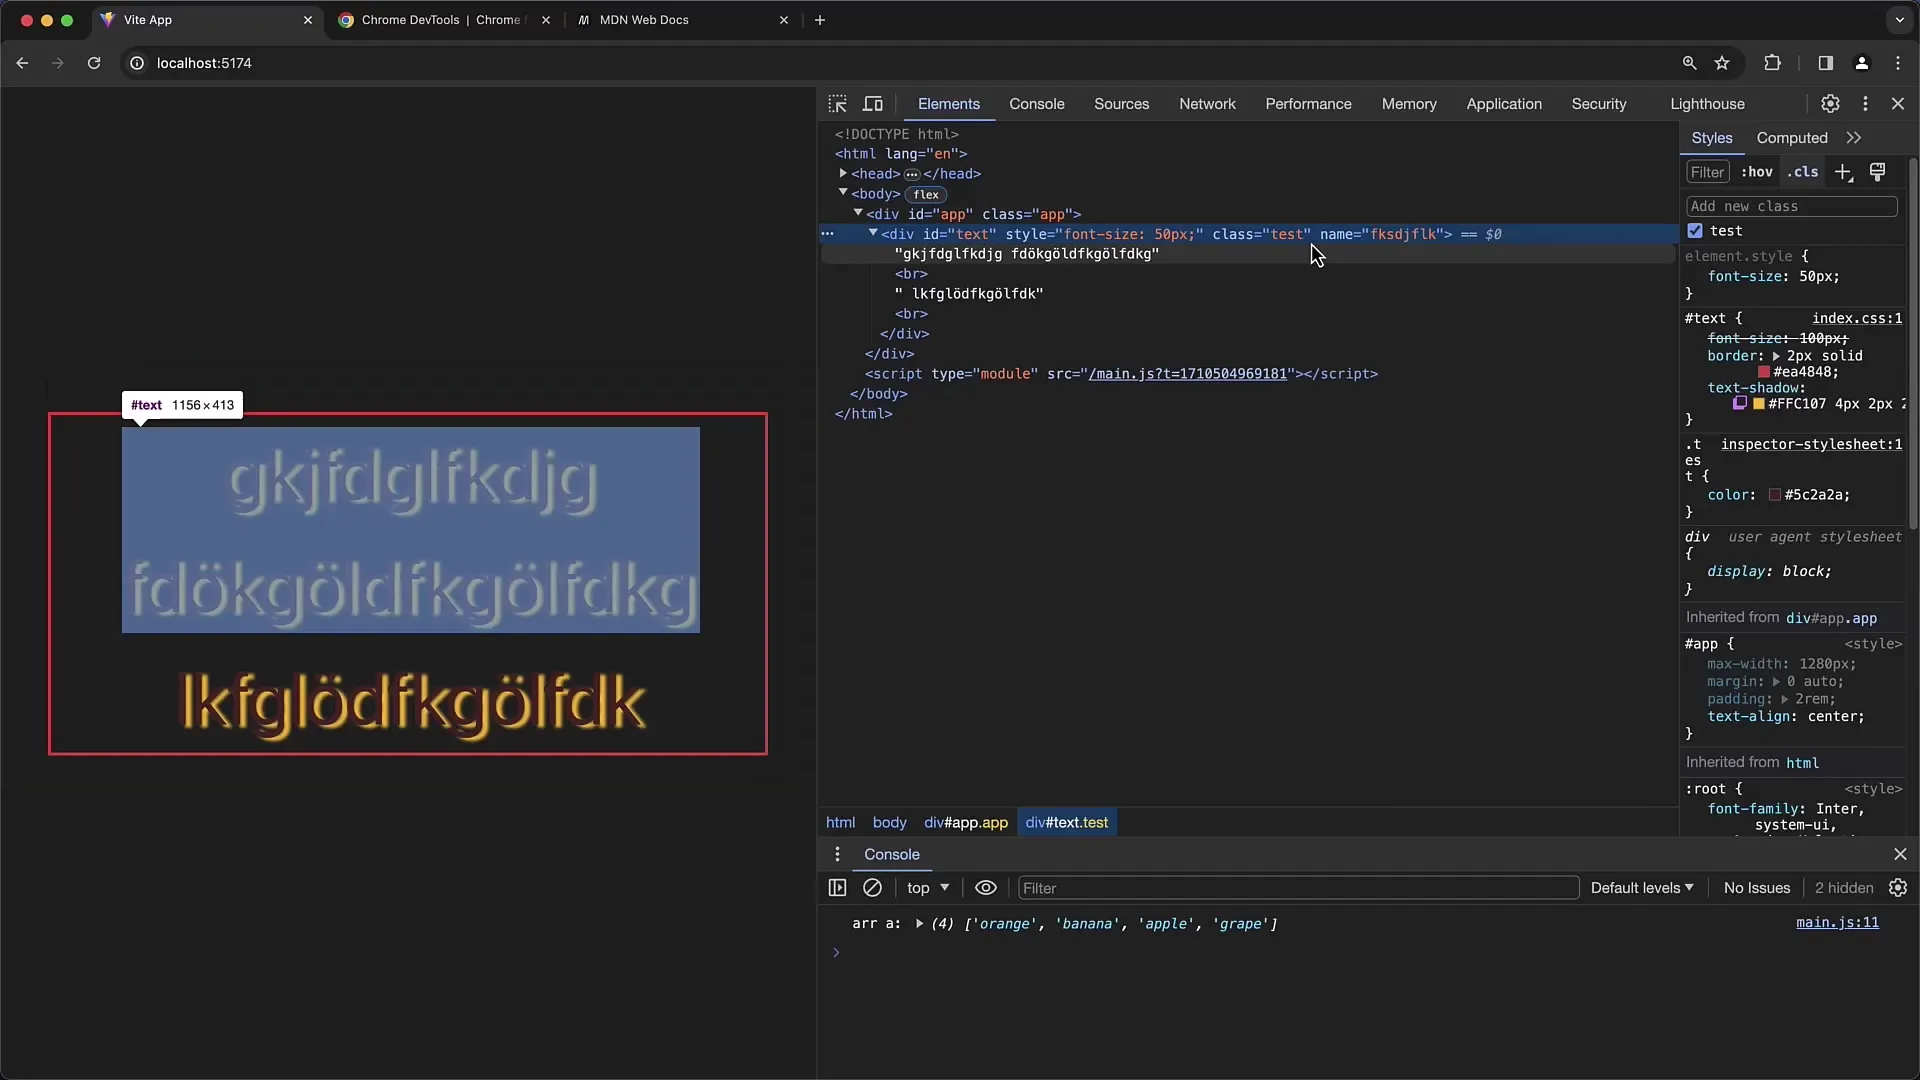Click the Default levels log filter dropdown

(x=1640, y=887)
